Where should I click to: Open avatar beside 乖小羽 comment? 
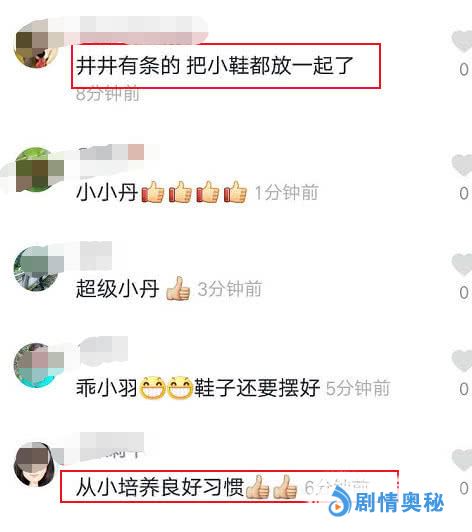pyautogui.click(x=37, y=365)
